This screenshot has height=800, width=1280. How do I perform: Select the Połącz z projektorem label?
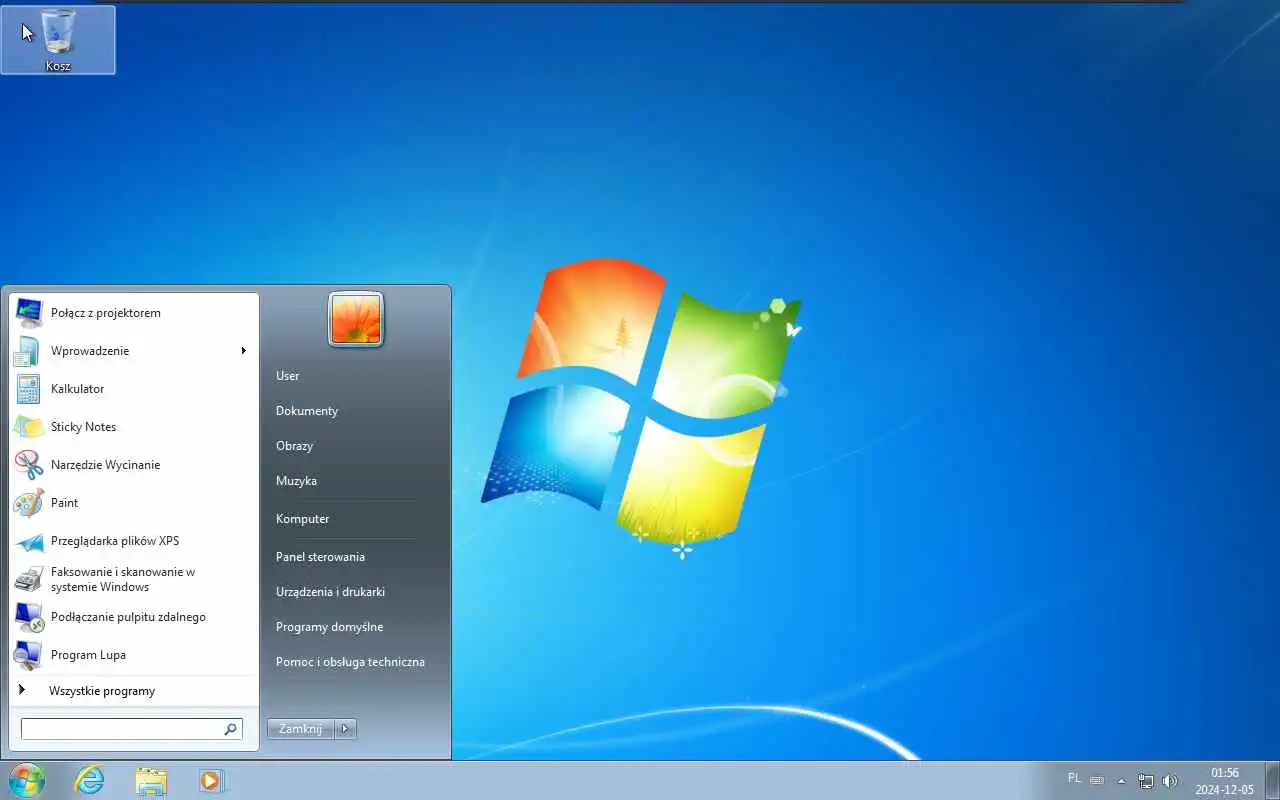point(106,313)
